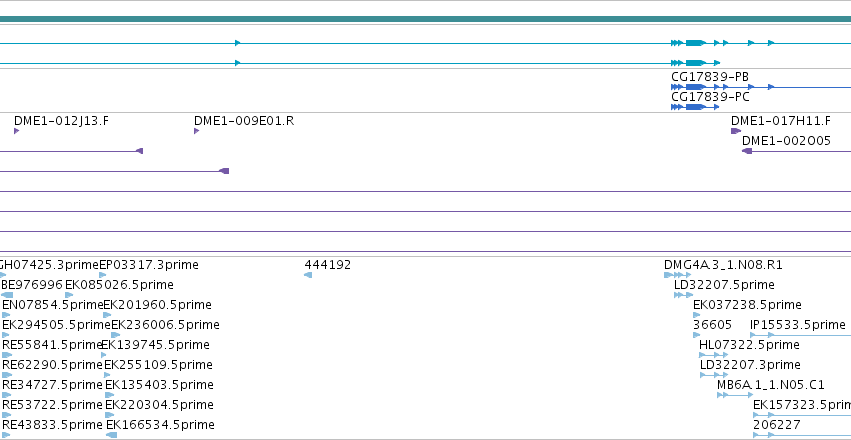
Task: Open the DME1-017H11.F feature label
Action: [780, 120]
